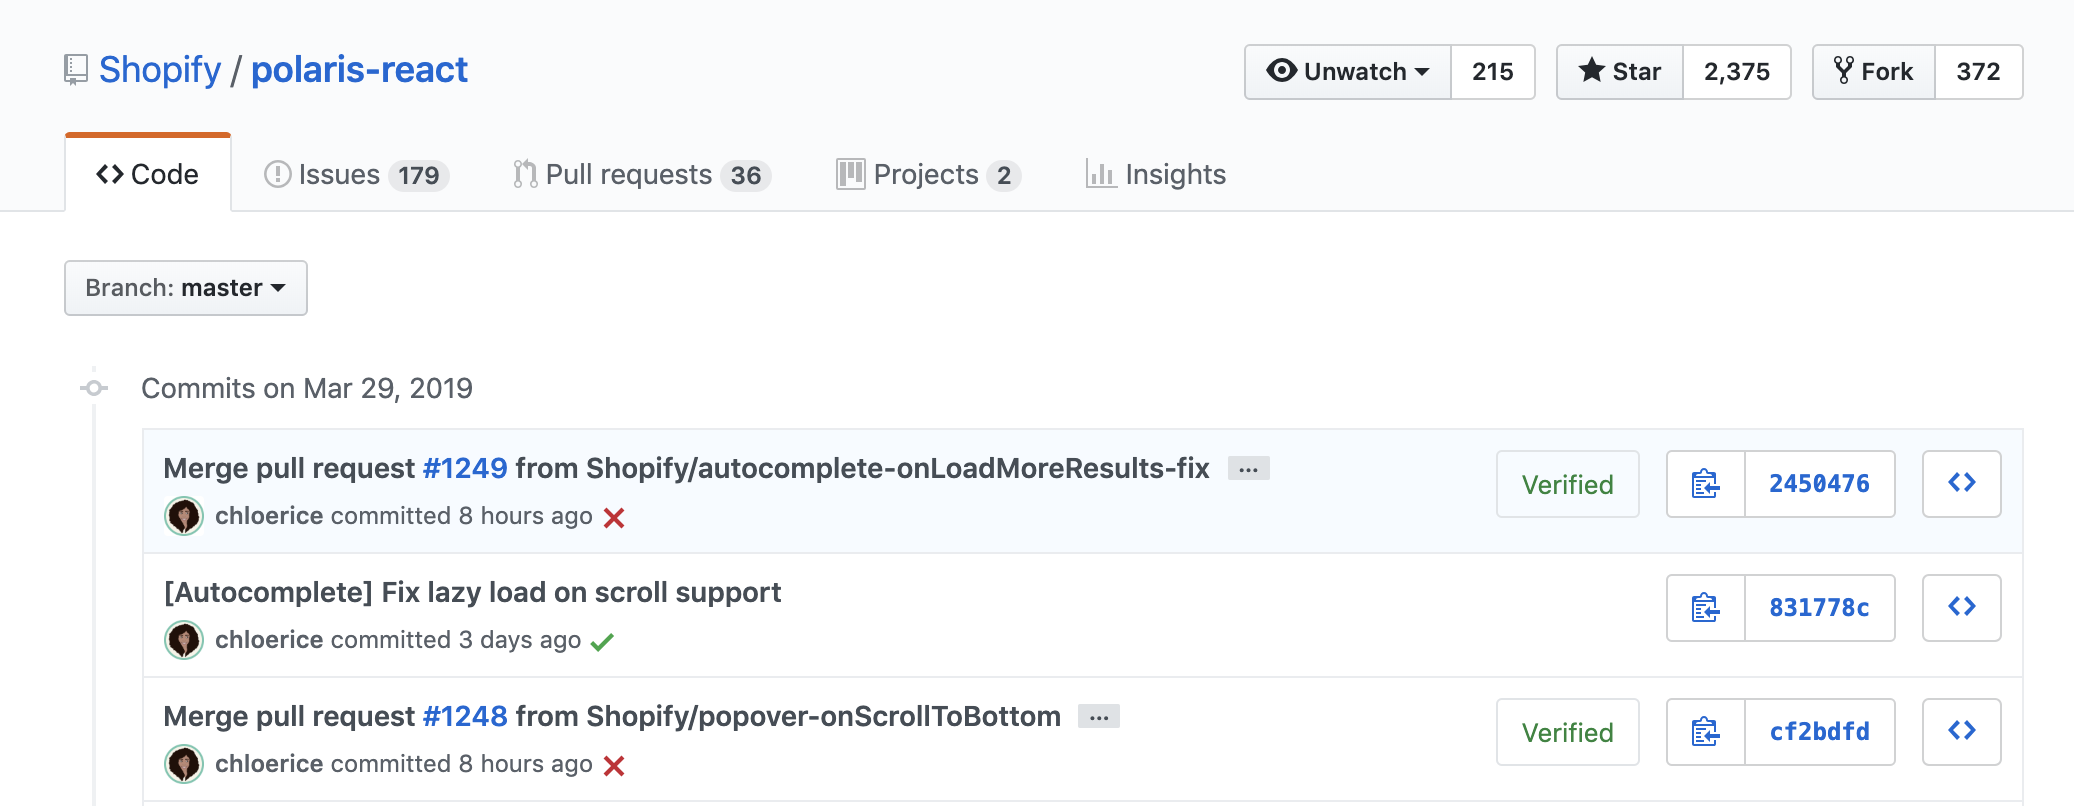Browse code at merge commit cf2bdfd
This screenshot has height=806, width=2074.
point(1960,732)
